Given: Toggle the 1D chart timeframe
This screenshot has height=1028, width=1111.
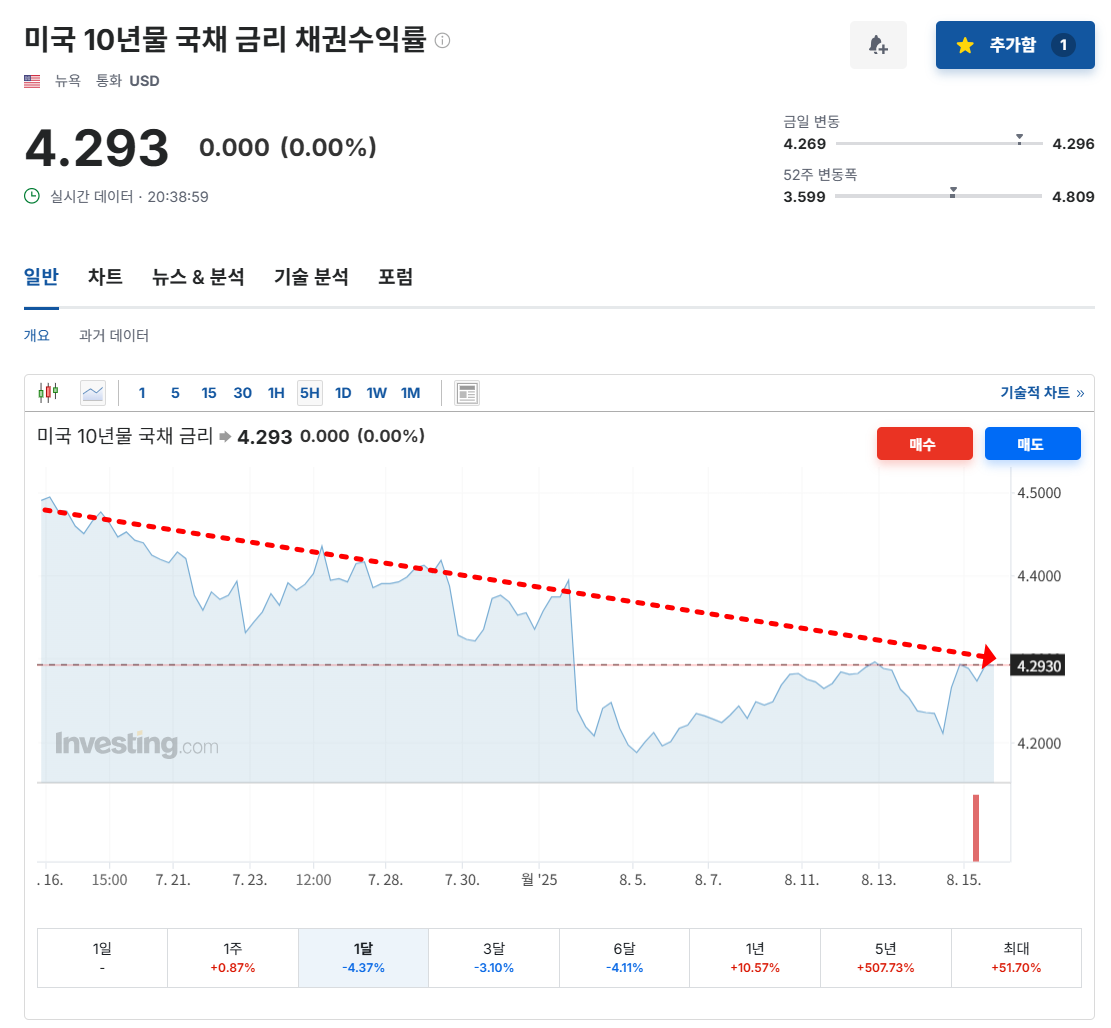Looking at the screenshot, I should 343,392.
